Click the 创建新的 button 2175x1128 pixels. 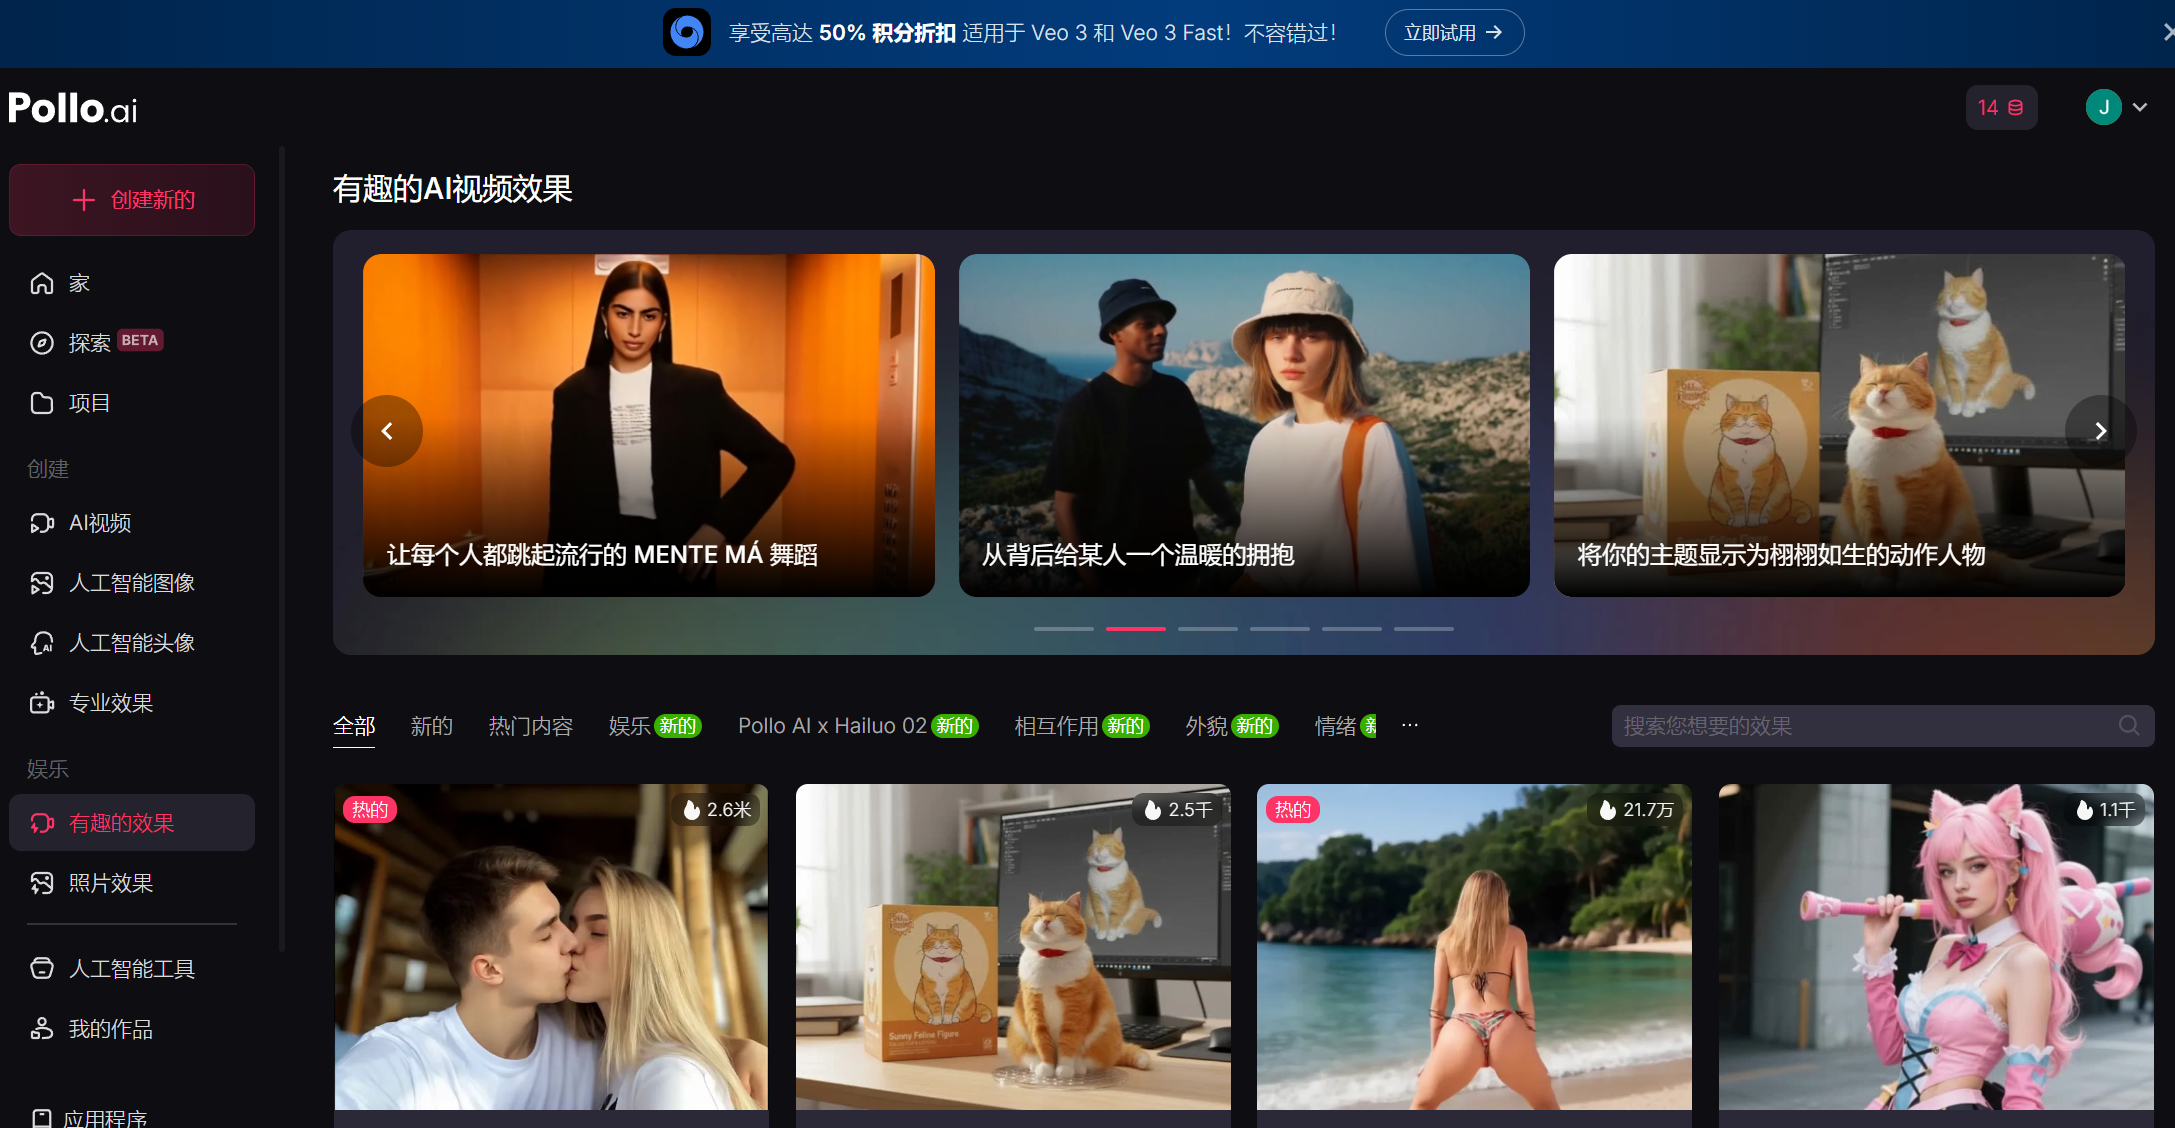click(x=132, y=200)
